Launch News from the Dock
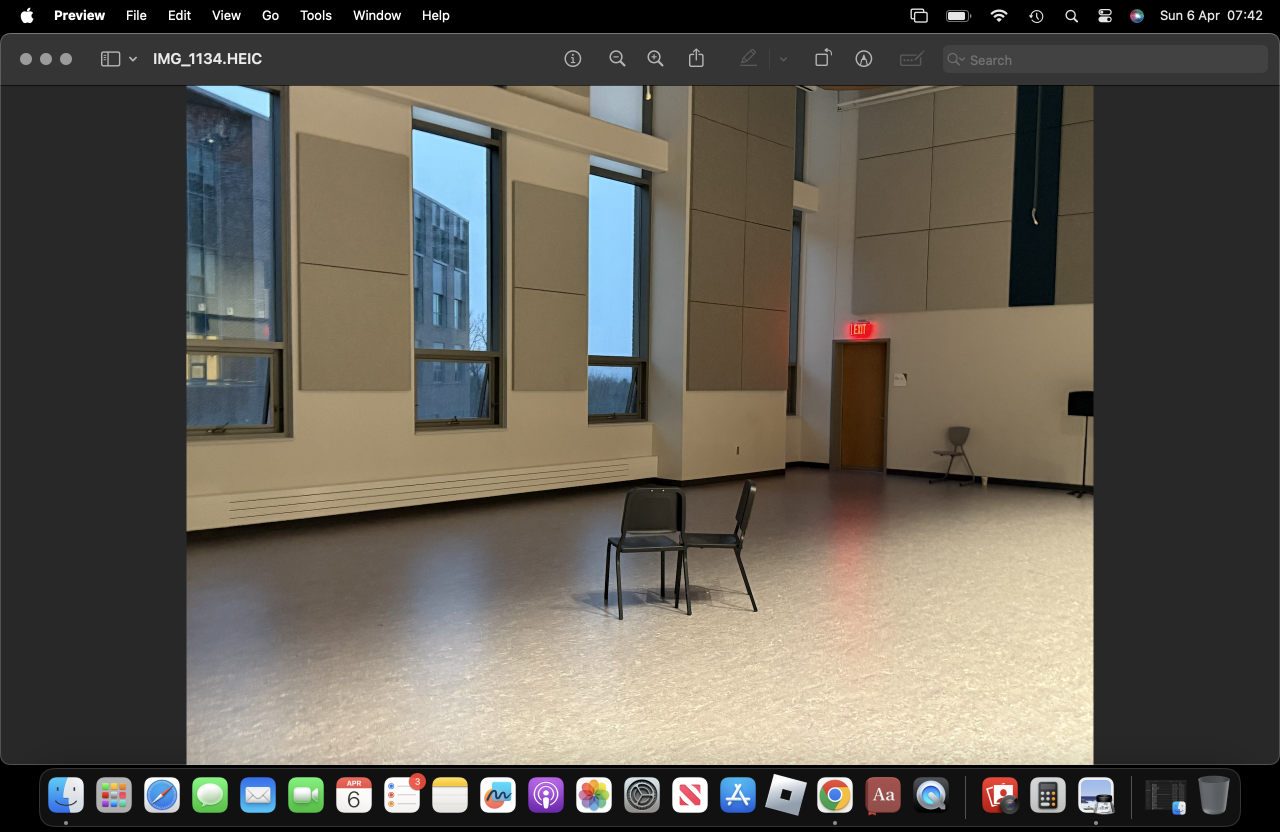1280x832 pixels. [690, 795]
